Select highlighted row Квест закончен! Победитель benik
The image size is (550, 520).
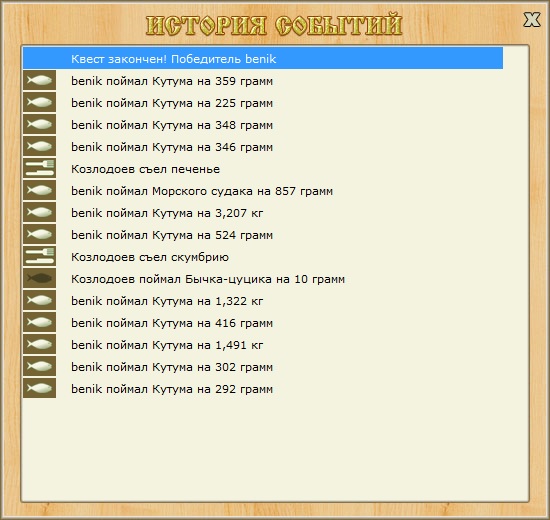point(263,58)
